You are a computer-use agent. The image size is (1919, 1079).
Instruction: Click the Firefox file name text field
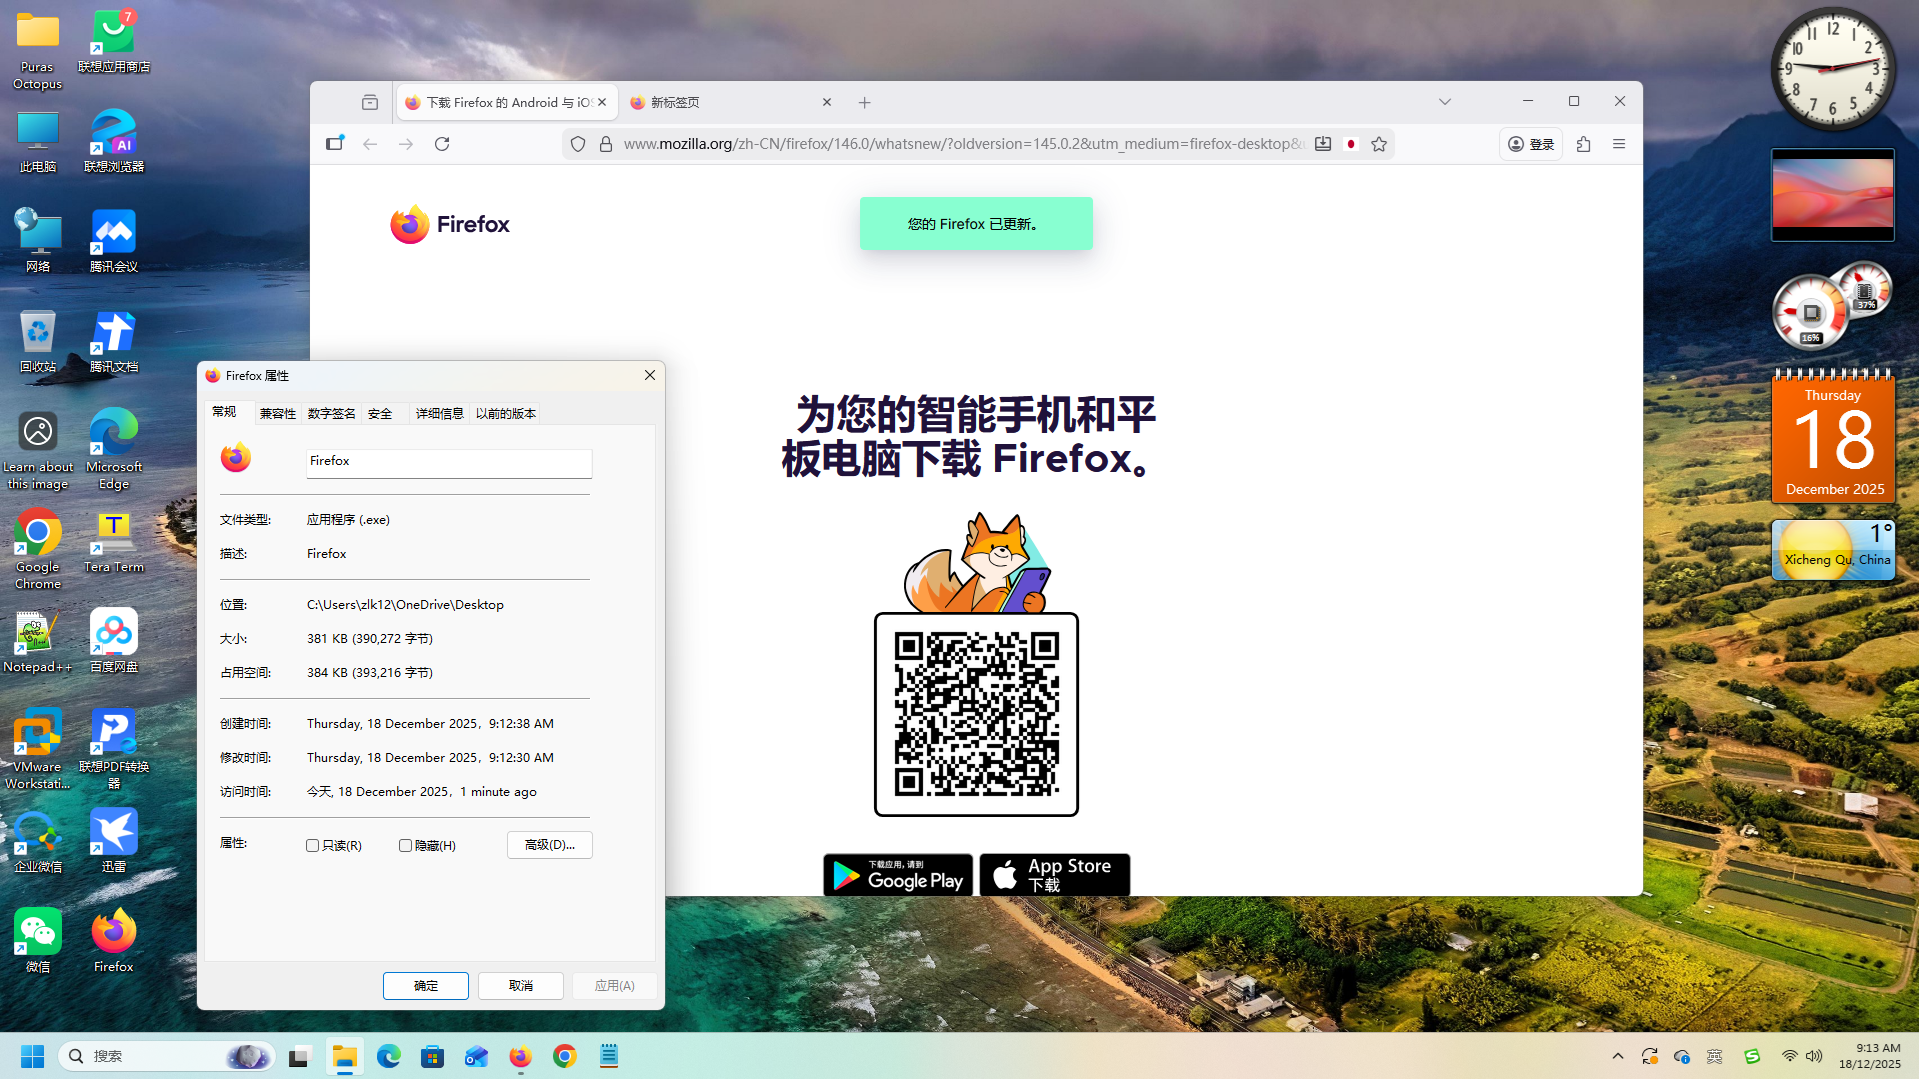pyautogui.click(x=448, y=462)
